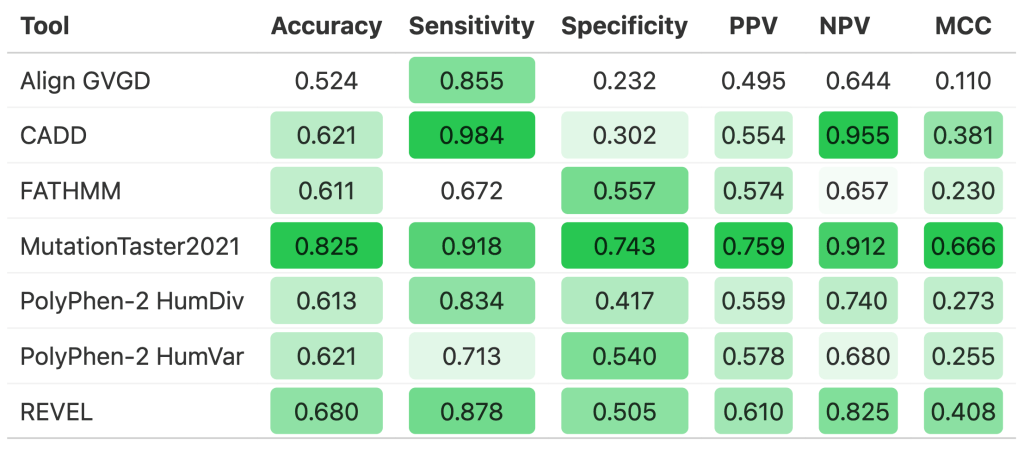This screenshot has height=455, width=1024.
Task: Click Align GVGD's 0.232 specificity value
Action: pos(625,81)
